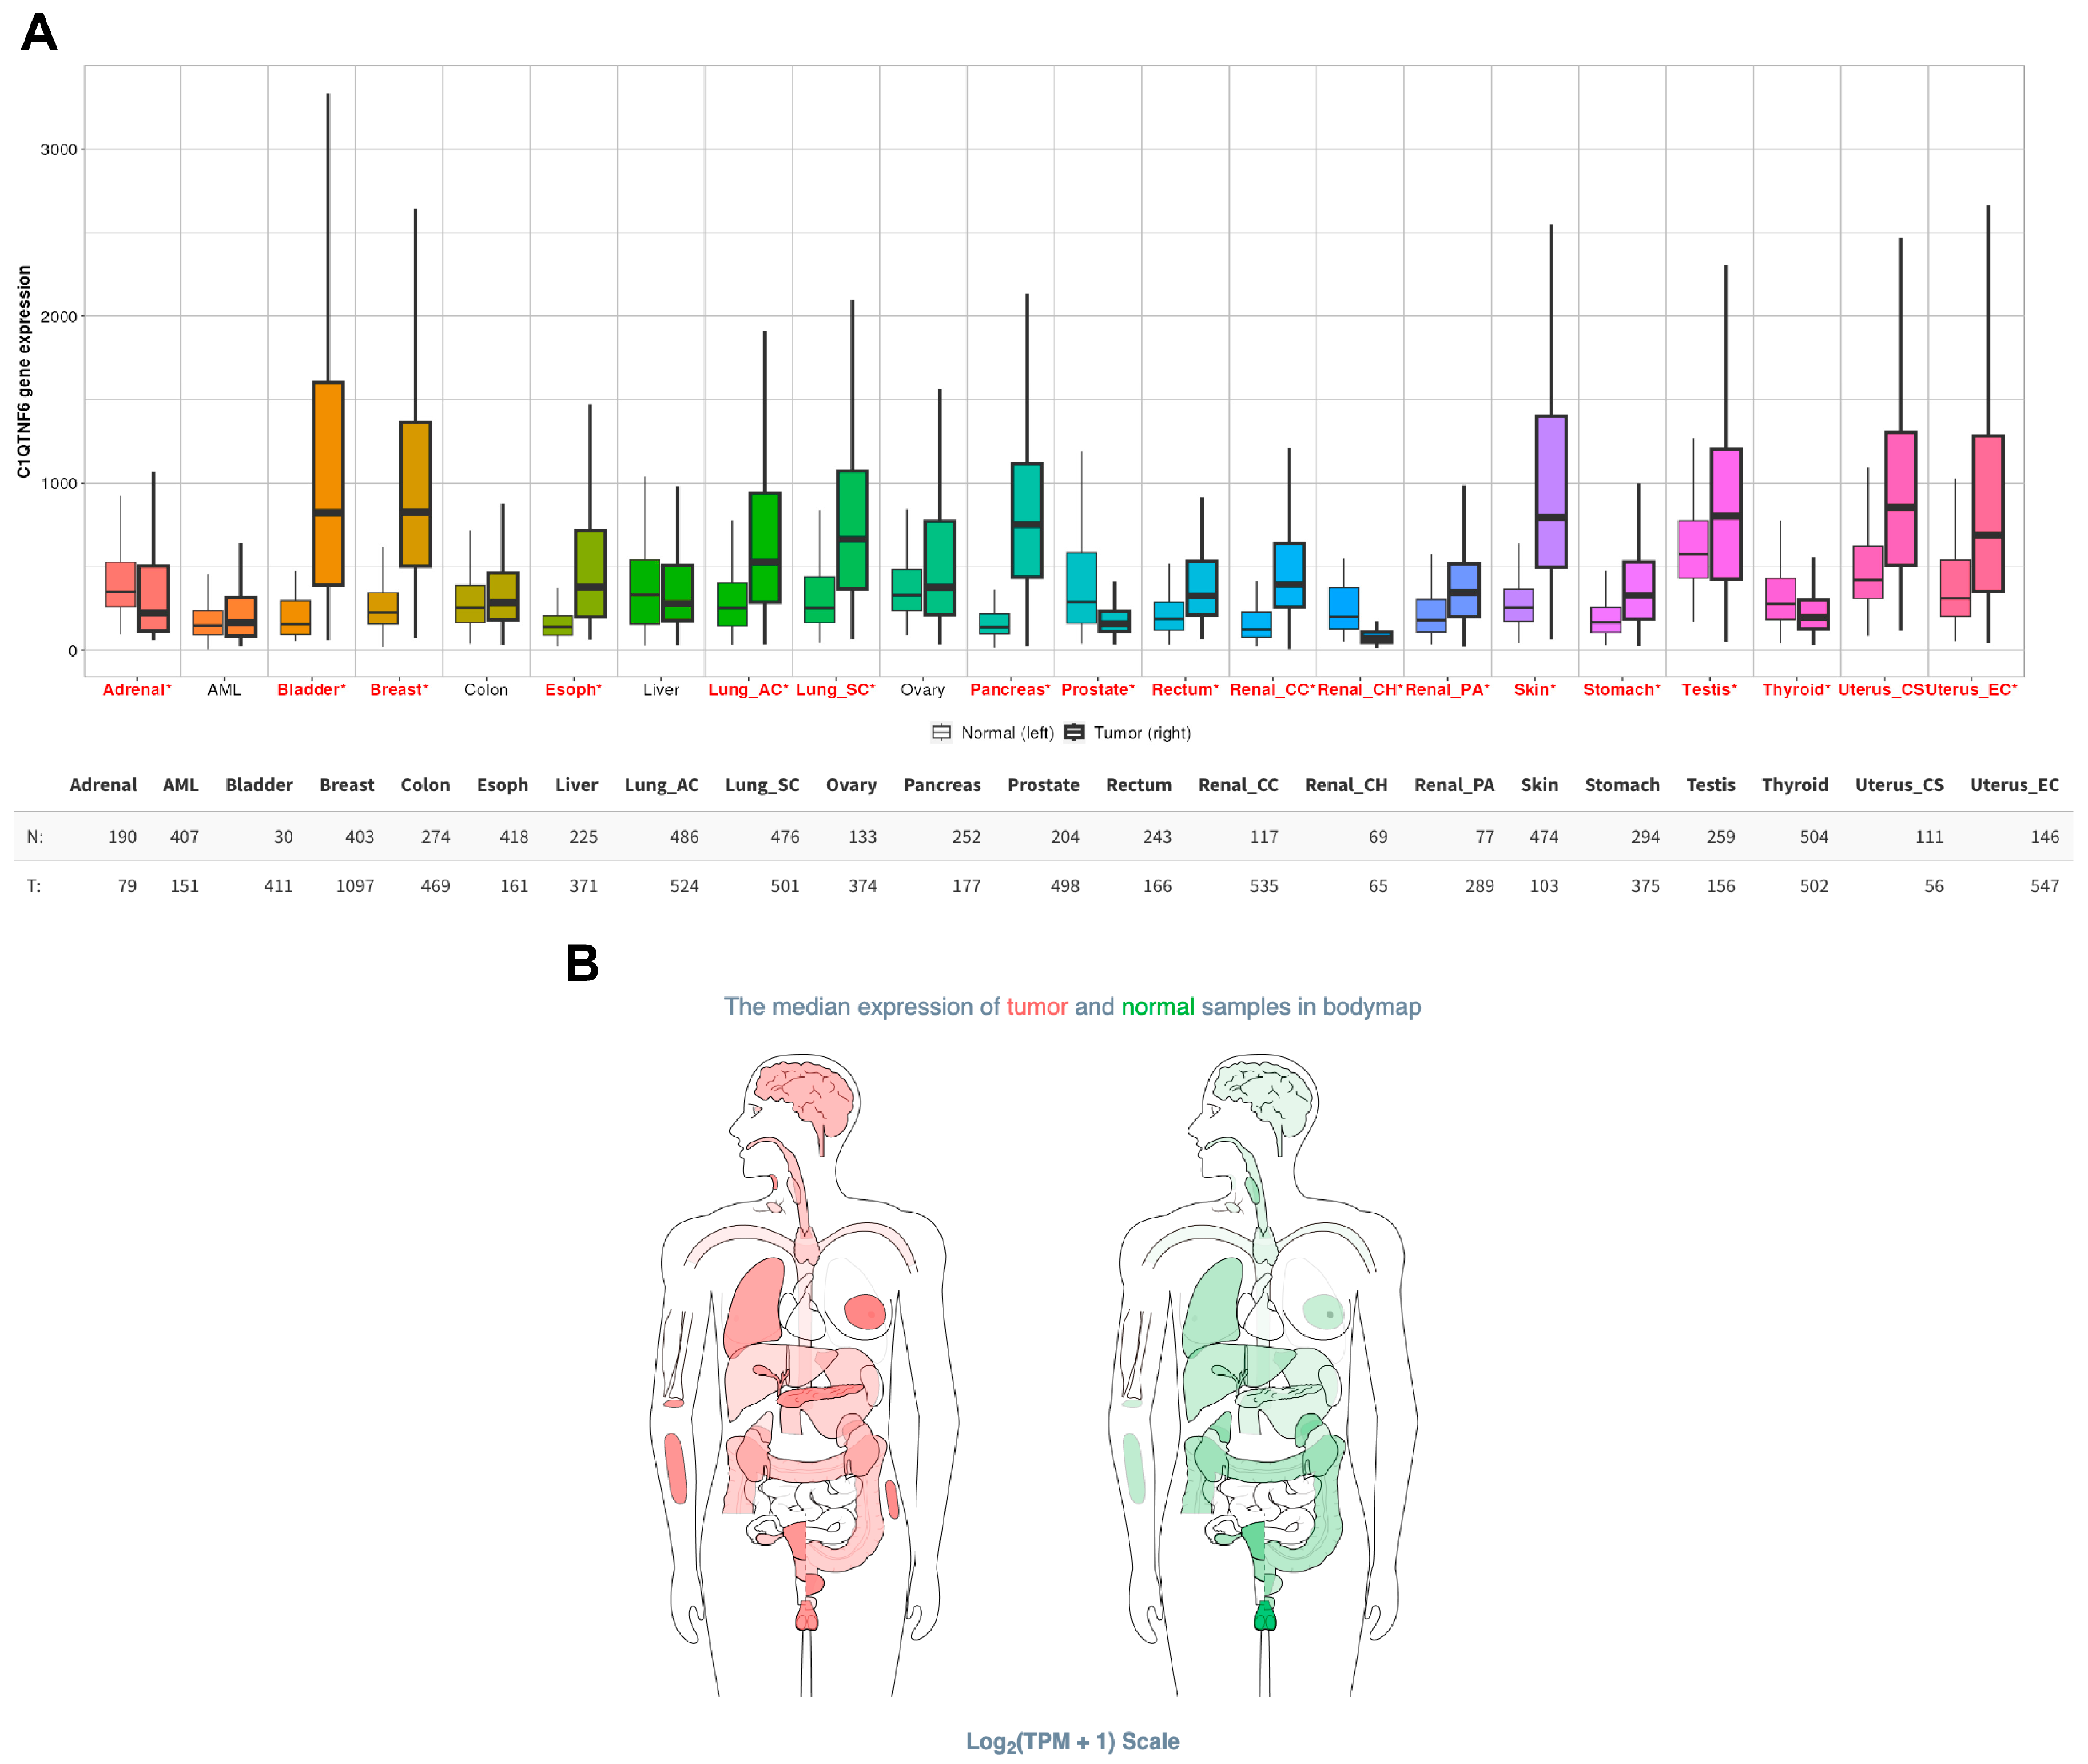
Task: Click the AML x-axis label
Action: tap(224, 690)
